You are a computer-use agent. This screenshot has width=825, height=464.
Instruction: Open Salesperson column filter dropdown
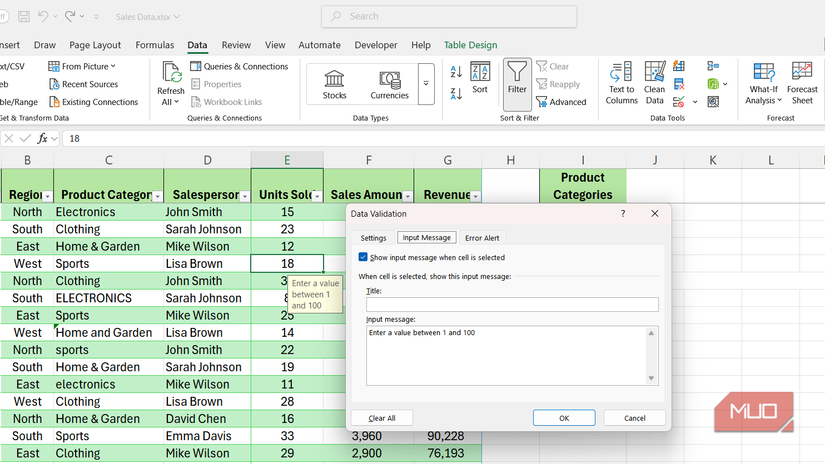[245, 197]
